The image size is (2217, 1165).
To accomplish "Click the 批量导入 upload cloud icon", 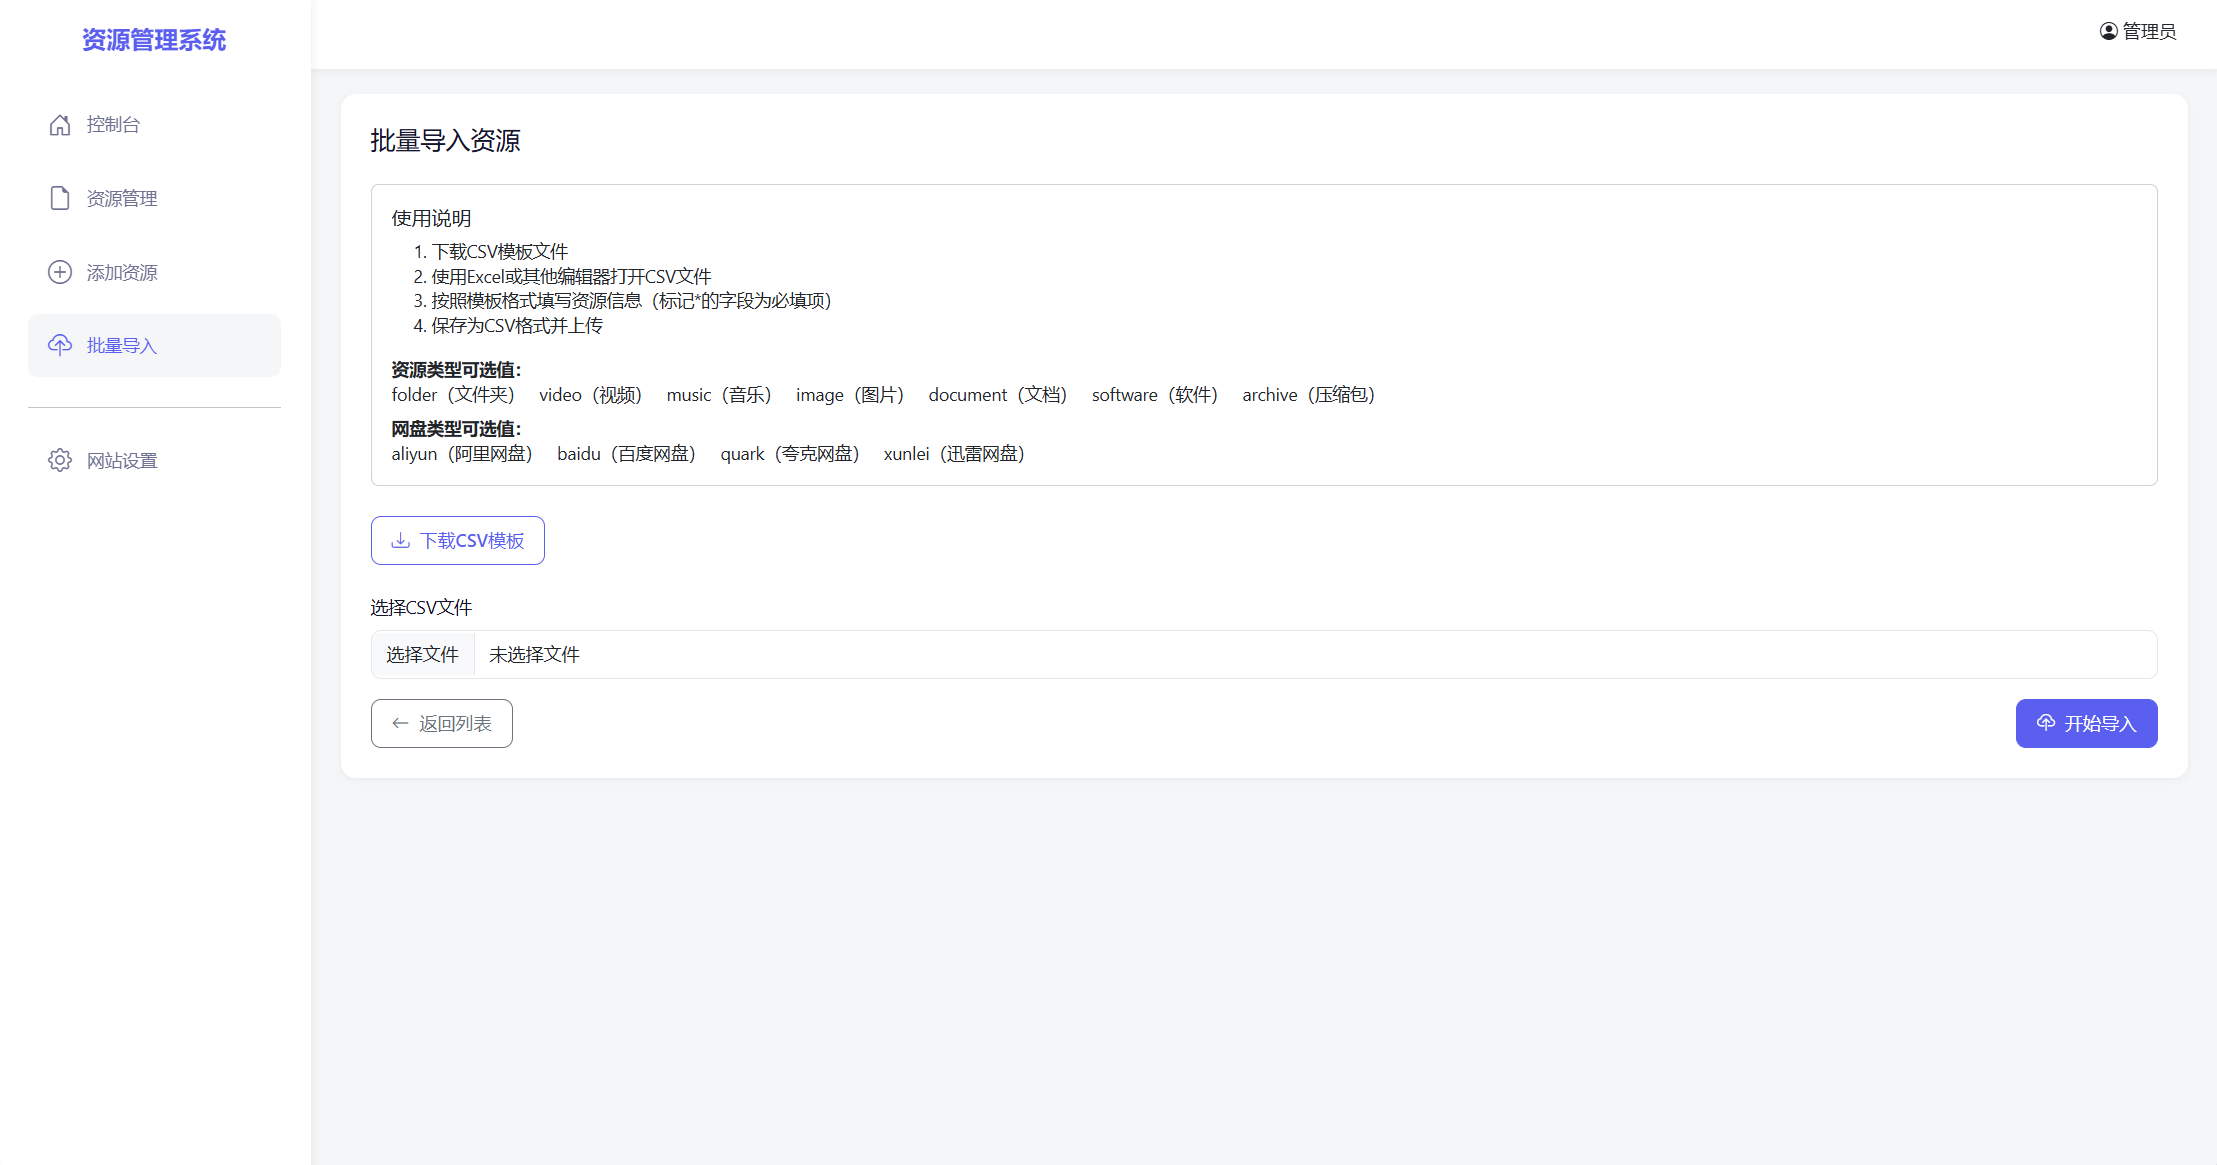I will pos(59,345).
